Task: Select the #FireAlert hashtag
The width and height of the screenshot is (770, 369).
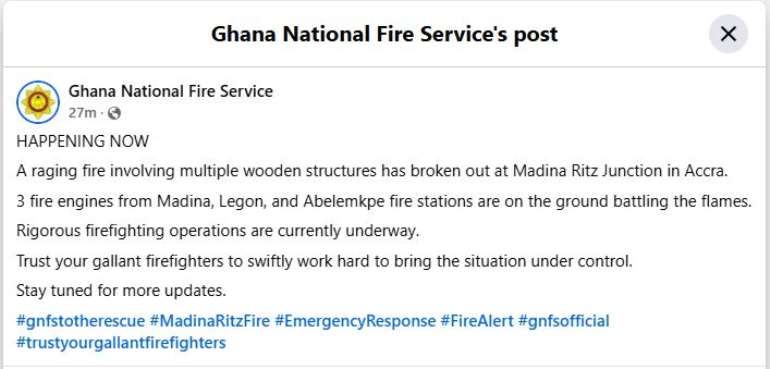Action: (477, 321)
